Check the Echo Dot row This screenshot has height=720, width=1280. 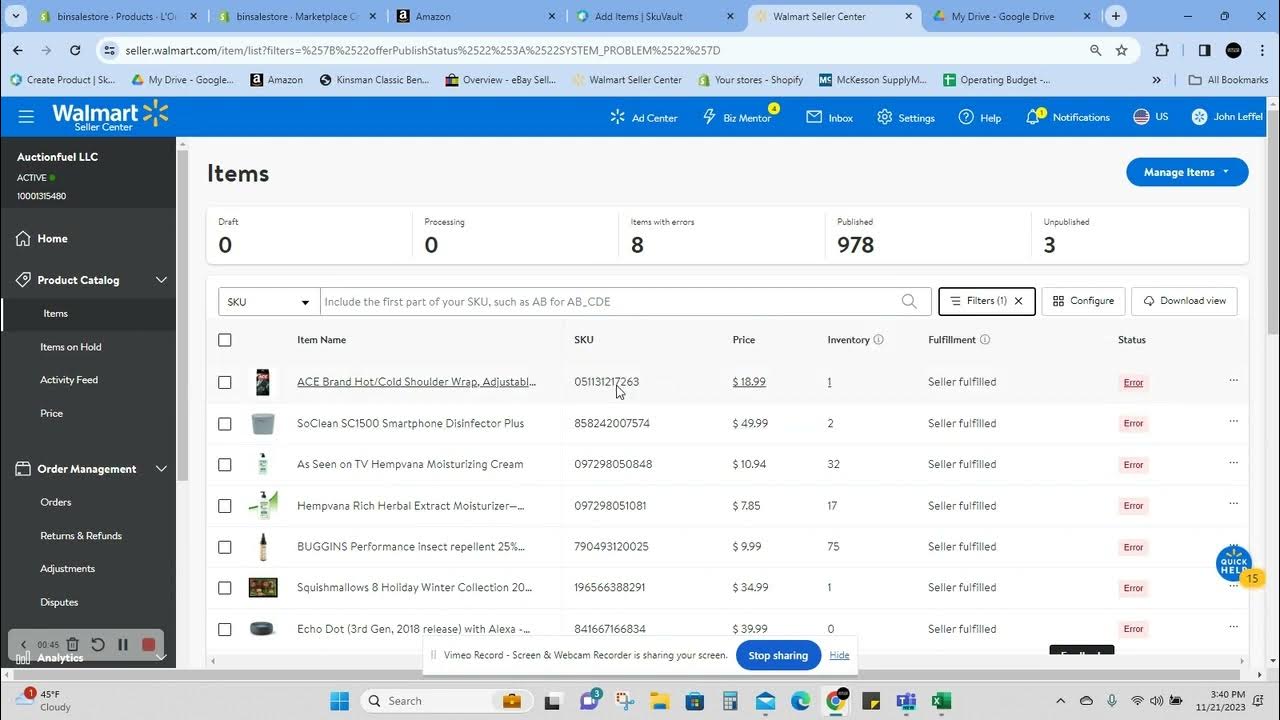225,629
